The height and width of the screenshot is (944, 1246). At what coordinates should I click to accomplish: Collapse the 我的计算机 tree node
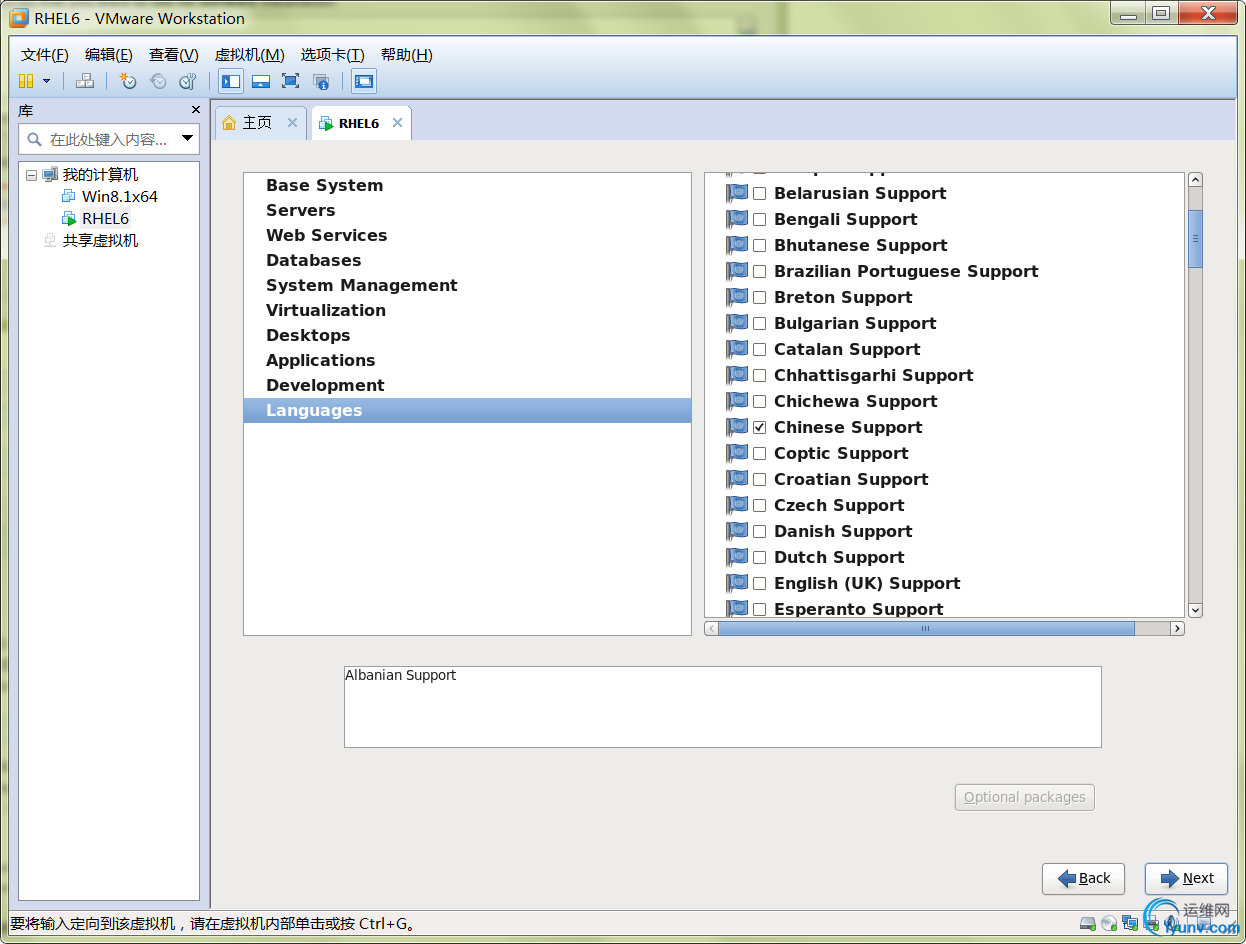(x=32, y=175)
